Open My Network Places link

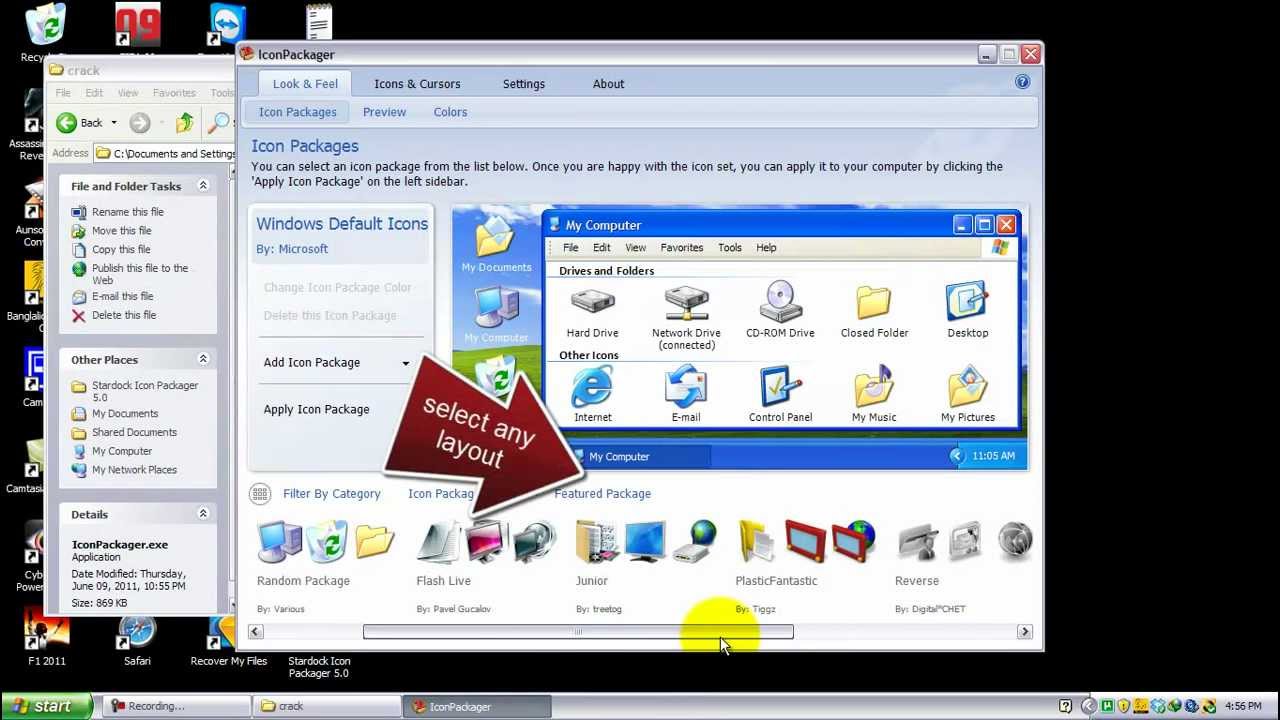(134, 470)
